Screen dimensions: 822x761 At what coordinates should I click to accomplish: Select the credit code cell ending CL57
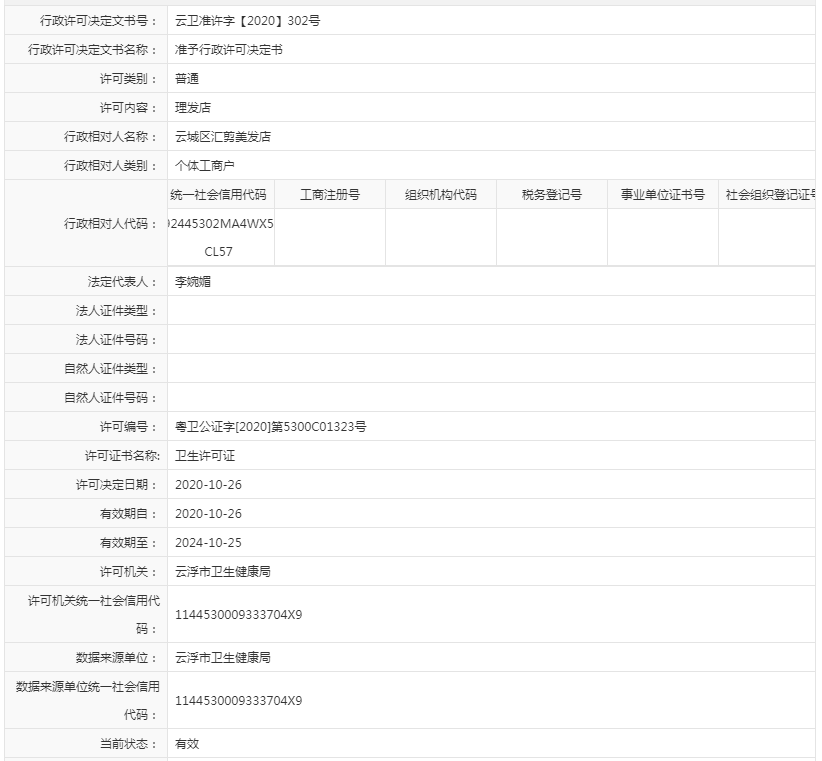221,237
